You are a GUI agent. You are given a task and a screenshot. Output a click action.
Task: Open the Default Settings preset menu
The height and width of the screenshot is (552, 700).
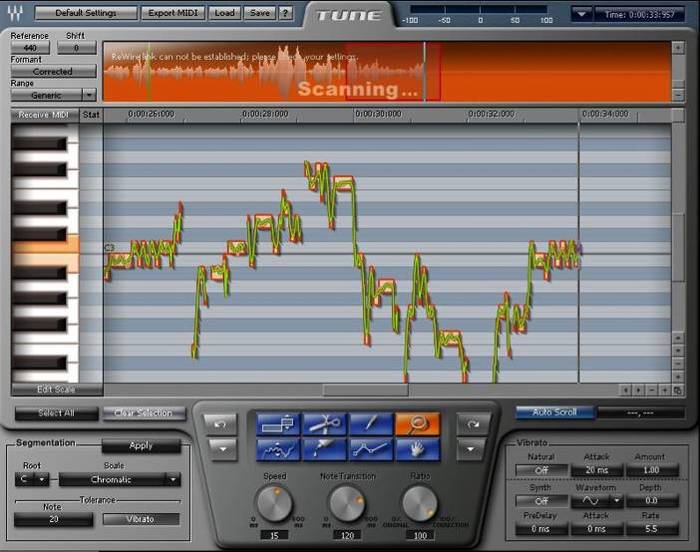(84, 13)
